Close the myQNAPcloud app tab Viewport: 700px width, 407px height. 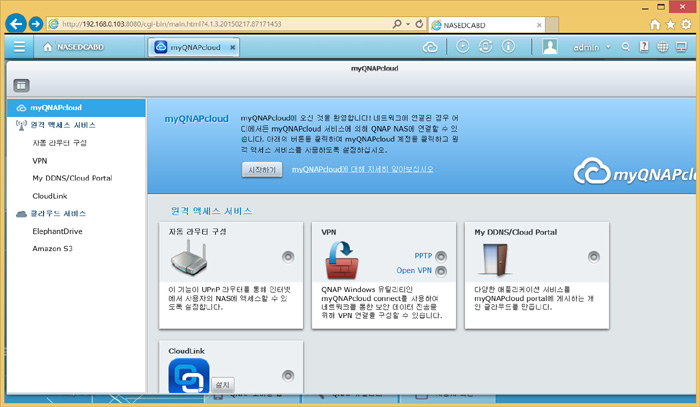pyautogui.click(x=233, y=47)
